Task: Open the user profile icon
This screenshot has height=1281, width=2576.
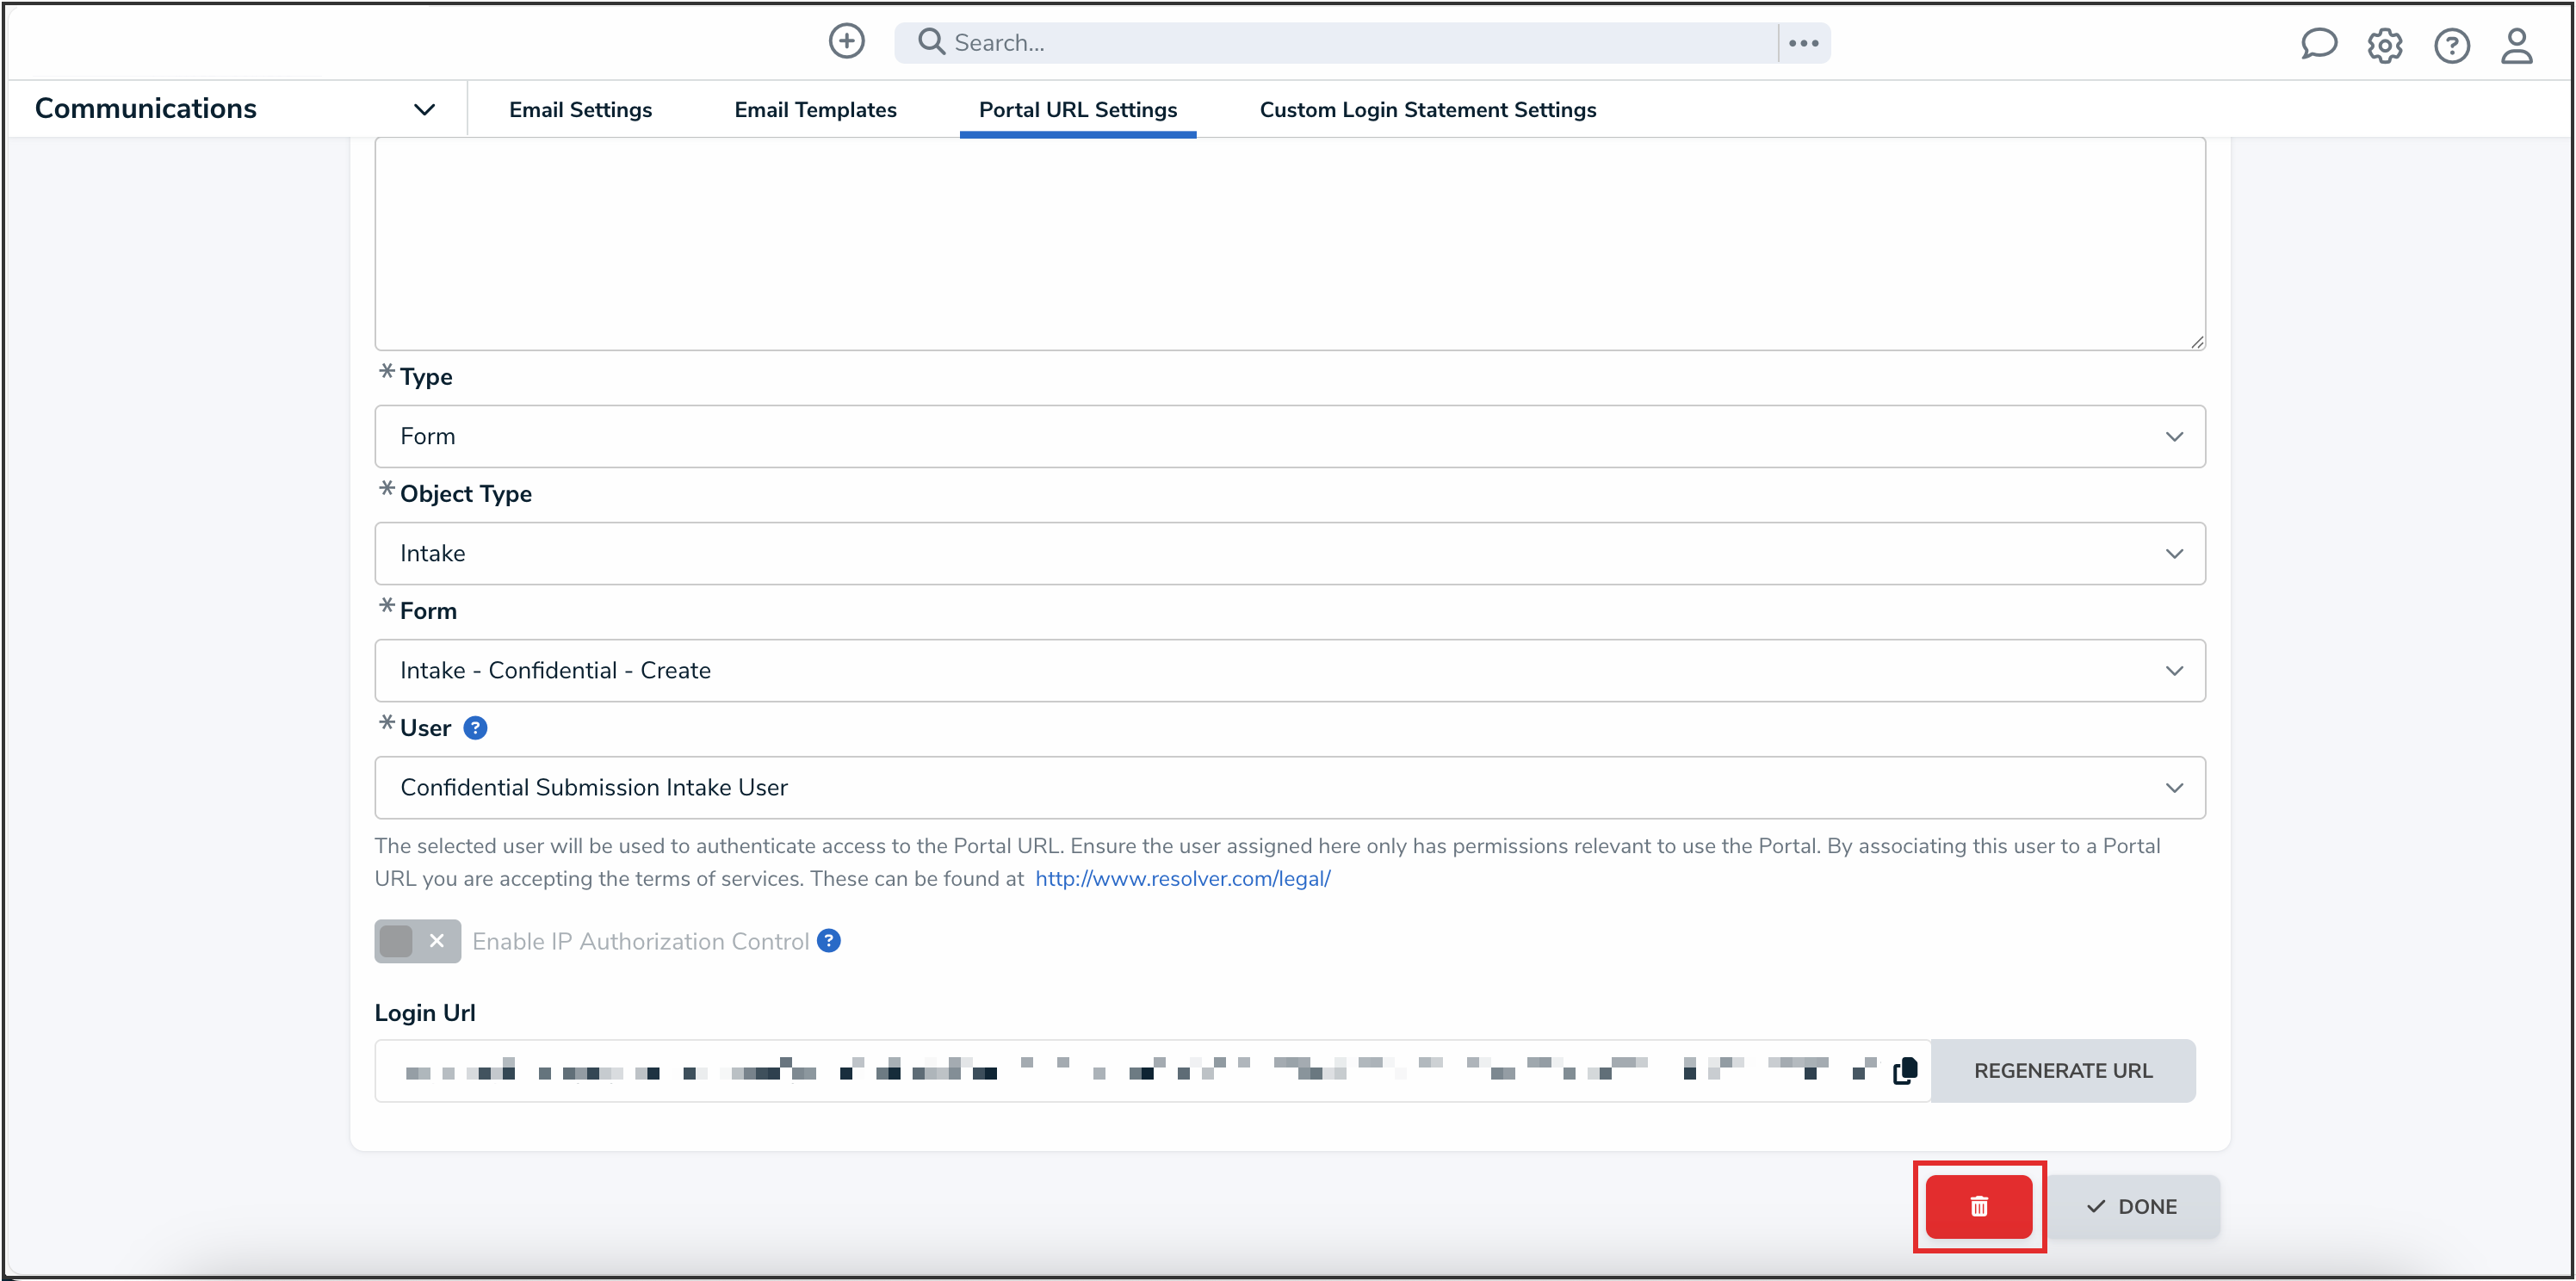Action: [2516, 46]
